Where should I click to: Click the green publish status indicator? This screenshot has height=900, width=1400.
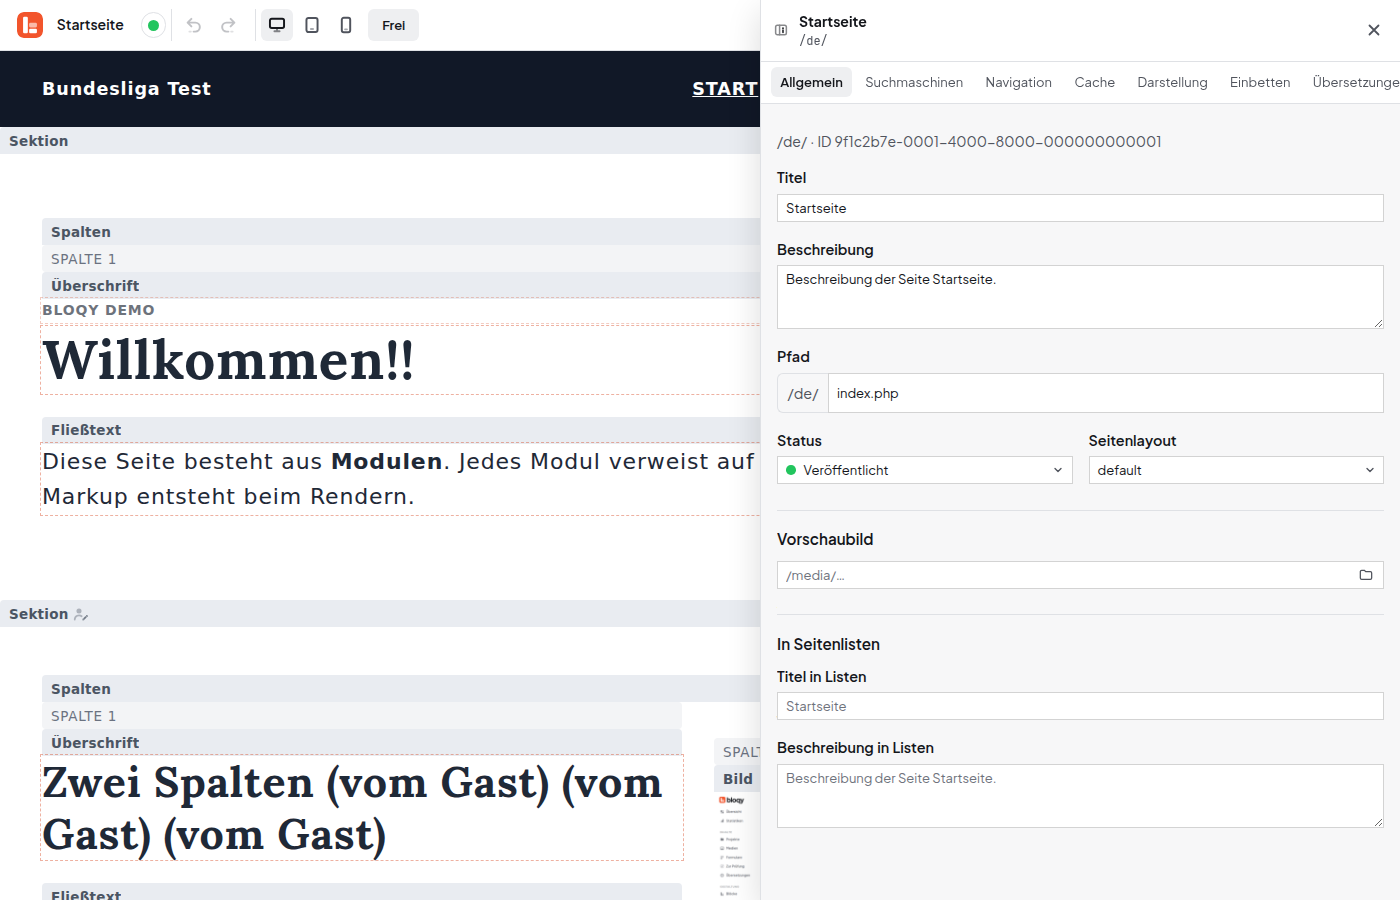tap(153, 26)
